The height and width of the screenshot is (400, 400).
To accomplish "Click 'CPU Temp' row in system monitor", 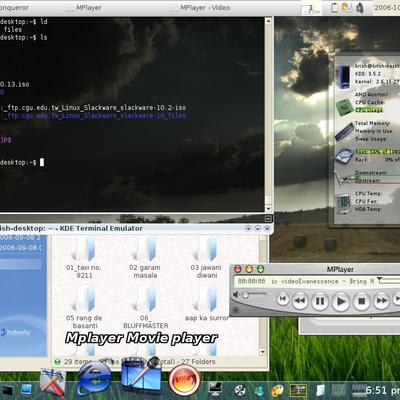I will click(368, 193).
